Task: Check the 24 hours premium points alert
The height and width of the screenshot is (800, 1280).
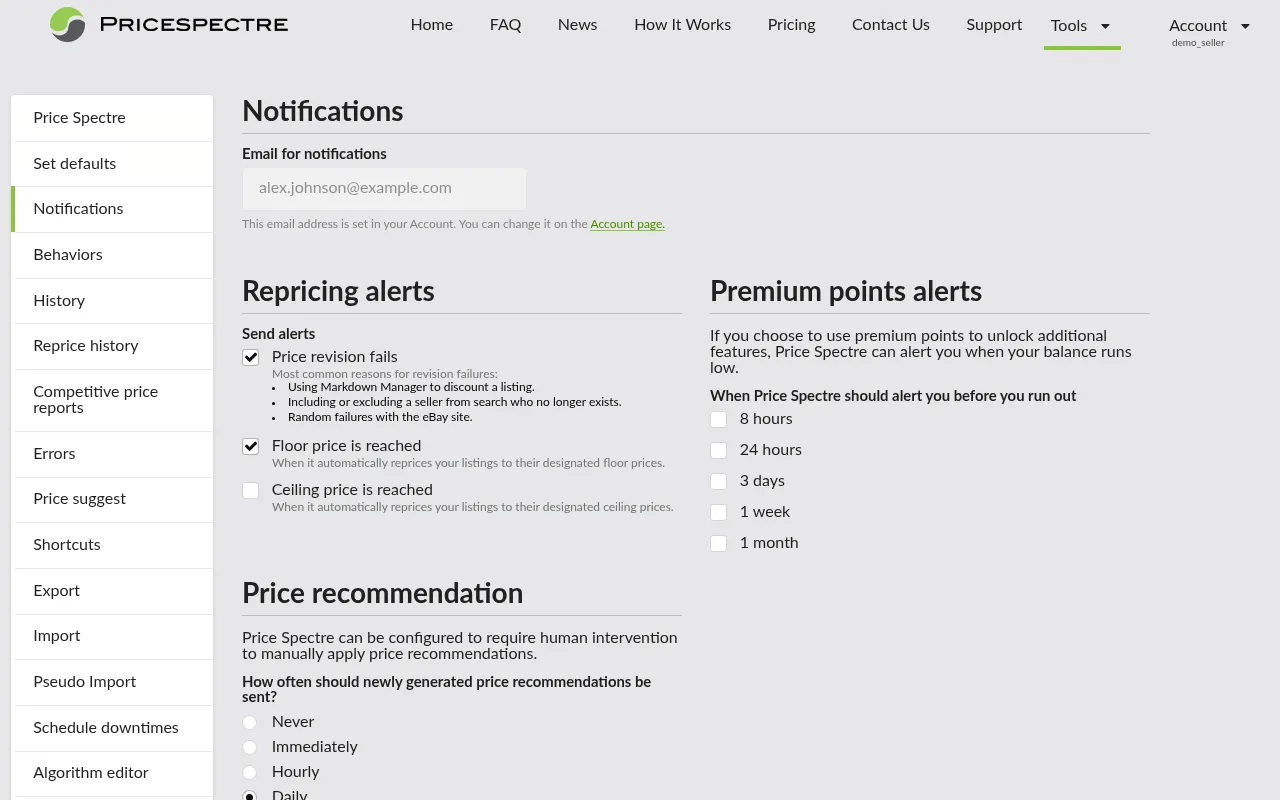Action: [718, 450]
